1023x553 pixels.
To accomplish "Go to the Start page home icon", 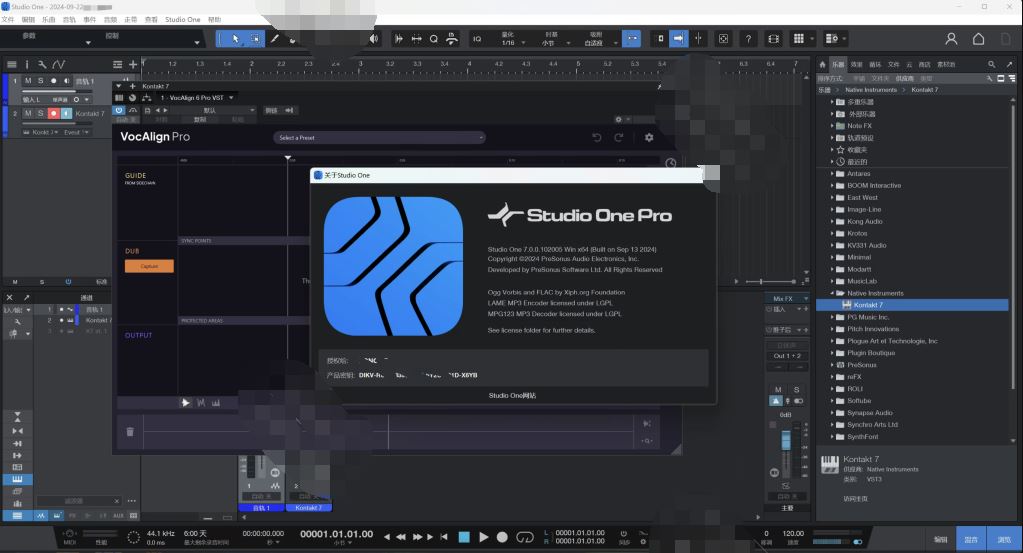I will point(979,39).
